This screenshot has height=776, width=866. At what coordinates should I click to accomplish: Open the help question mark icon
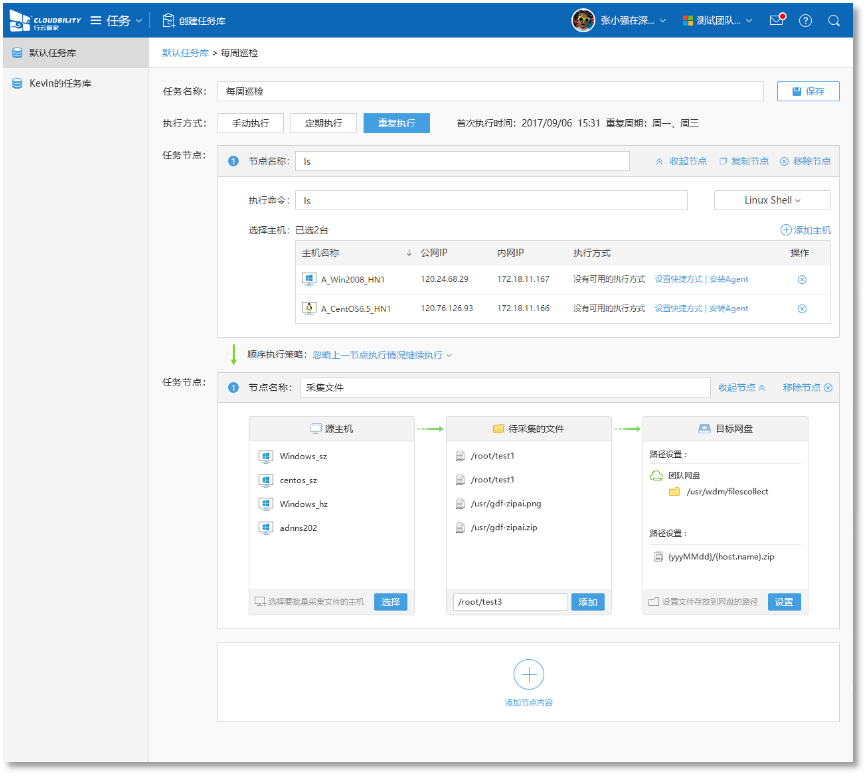[805, 20]
